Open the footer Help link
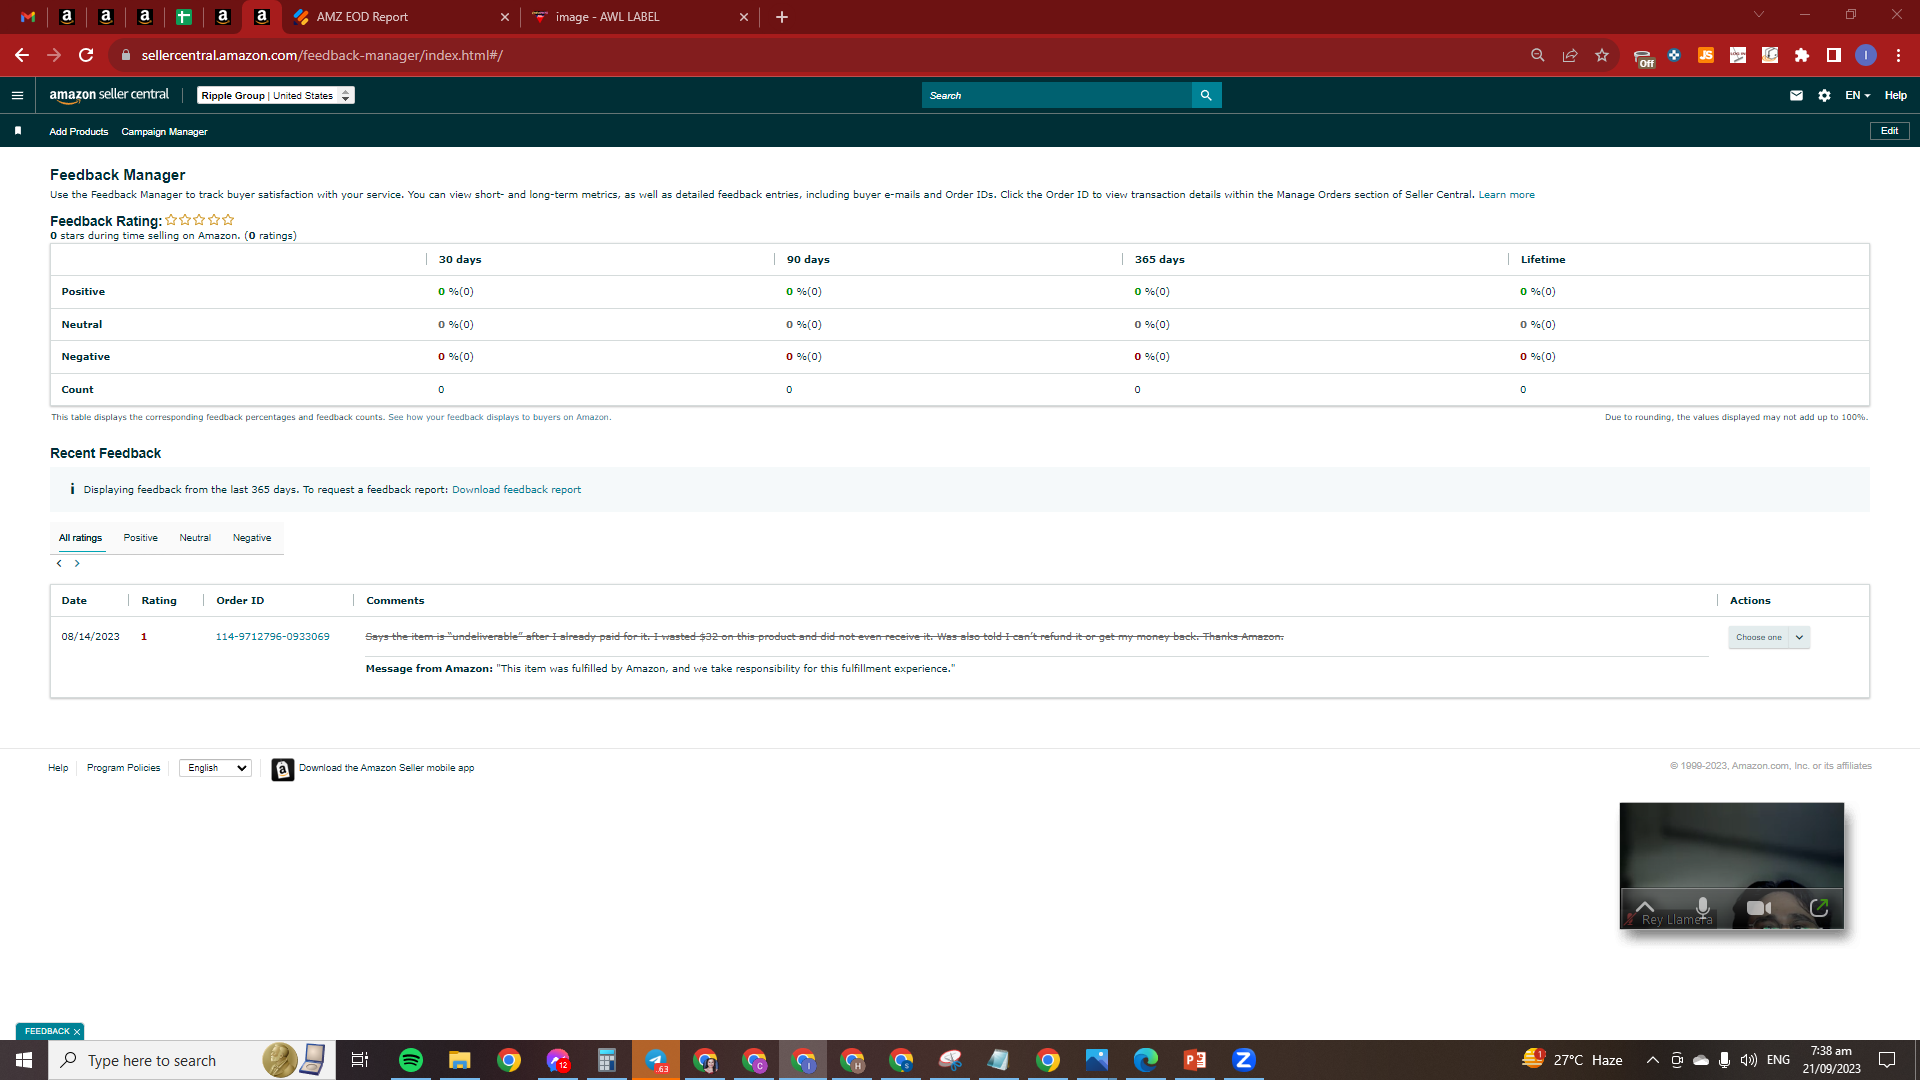 [x=58, y=768]
